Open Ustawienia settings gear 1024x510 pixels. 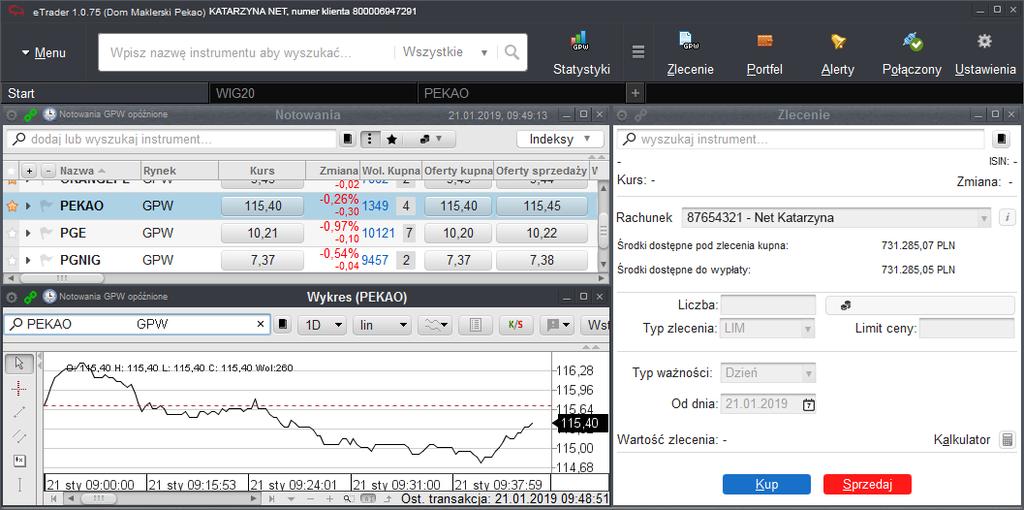[985, 41]
